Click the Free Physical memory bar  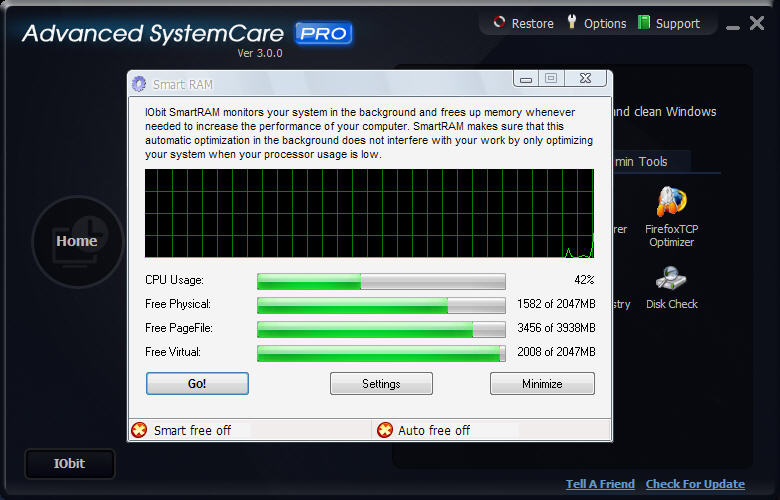pyautogui.click(x=382, y=305)
